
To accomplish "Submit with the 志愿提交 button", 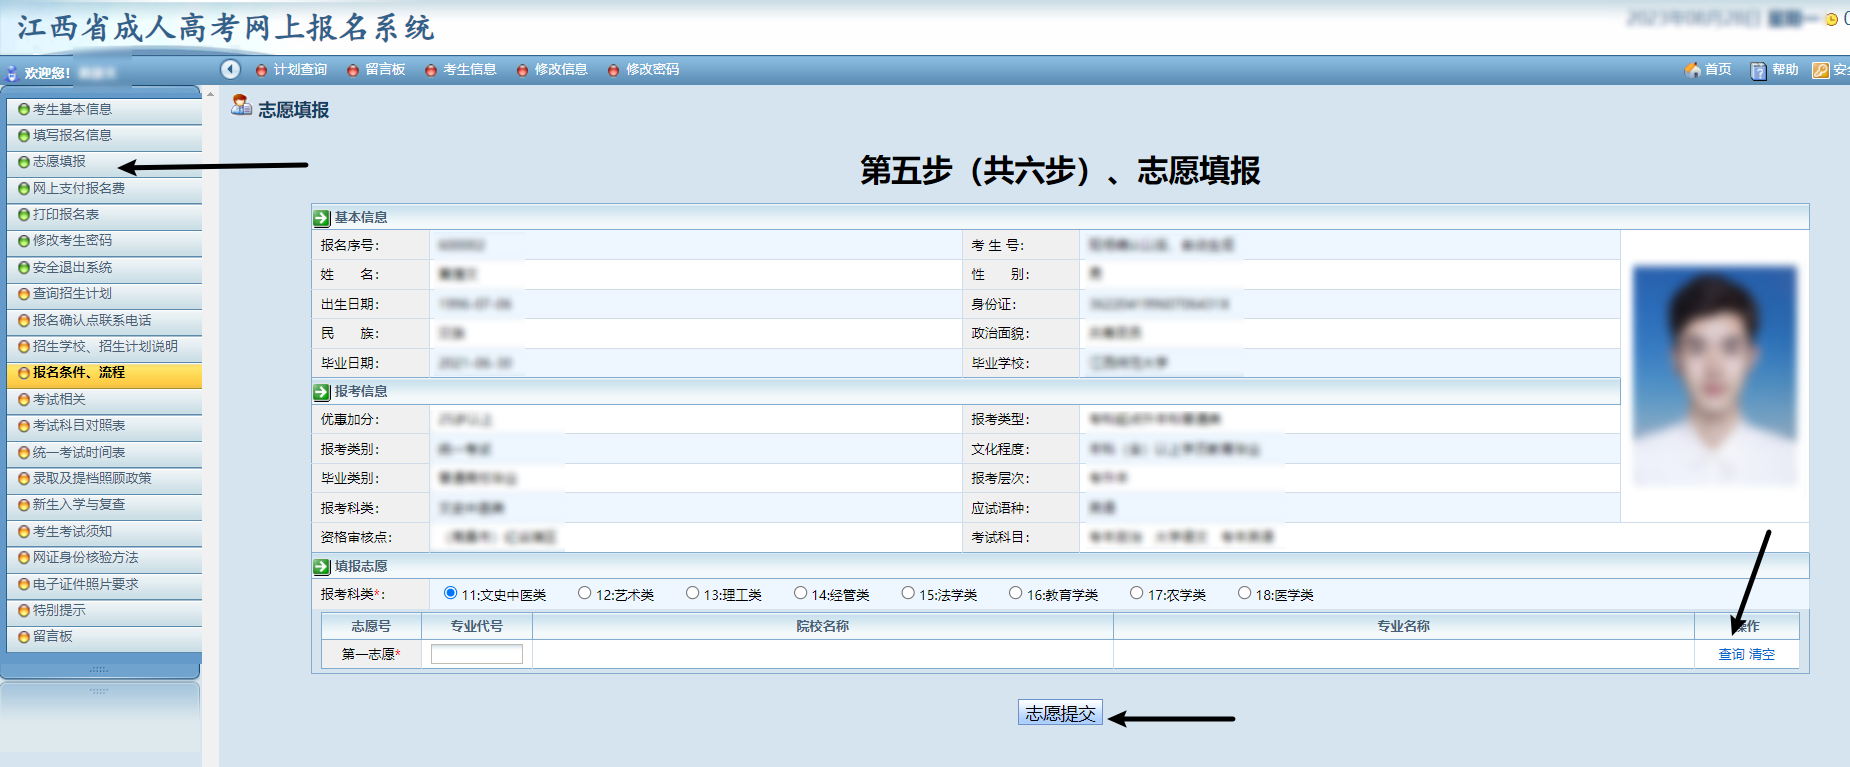I will point(1060,713).
